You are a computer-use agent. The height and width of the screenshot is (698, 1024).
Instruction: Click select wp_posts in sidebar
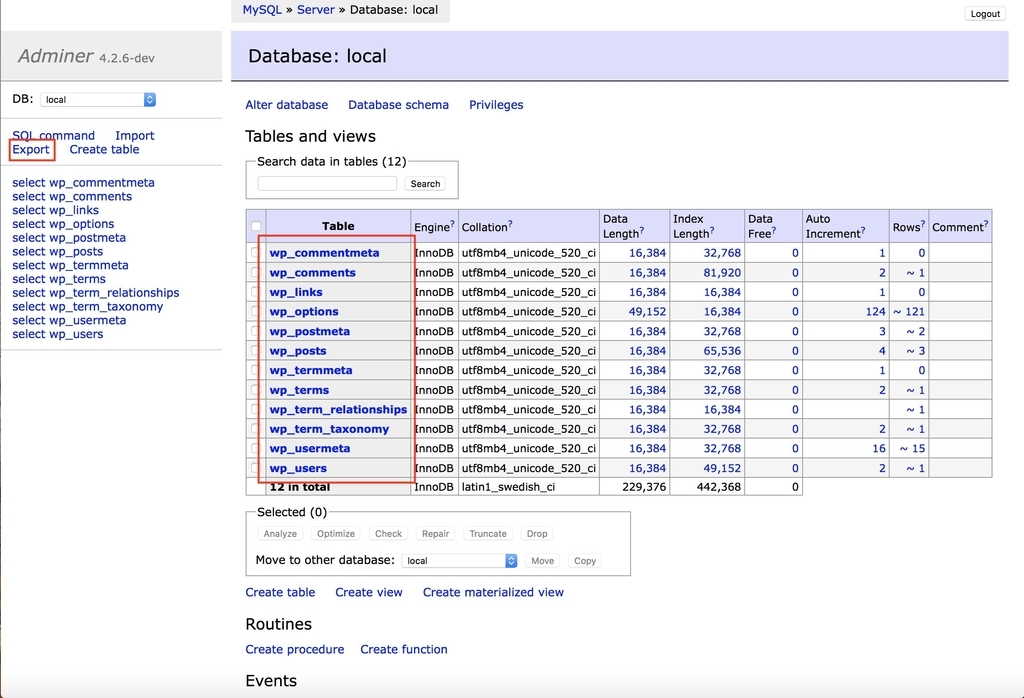click(57, 251)
